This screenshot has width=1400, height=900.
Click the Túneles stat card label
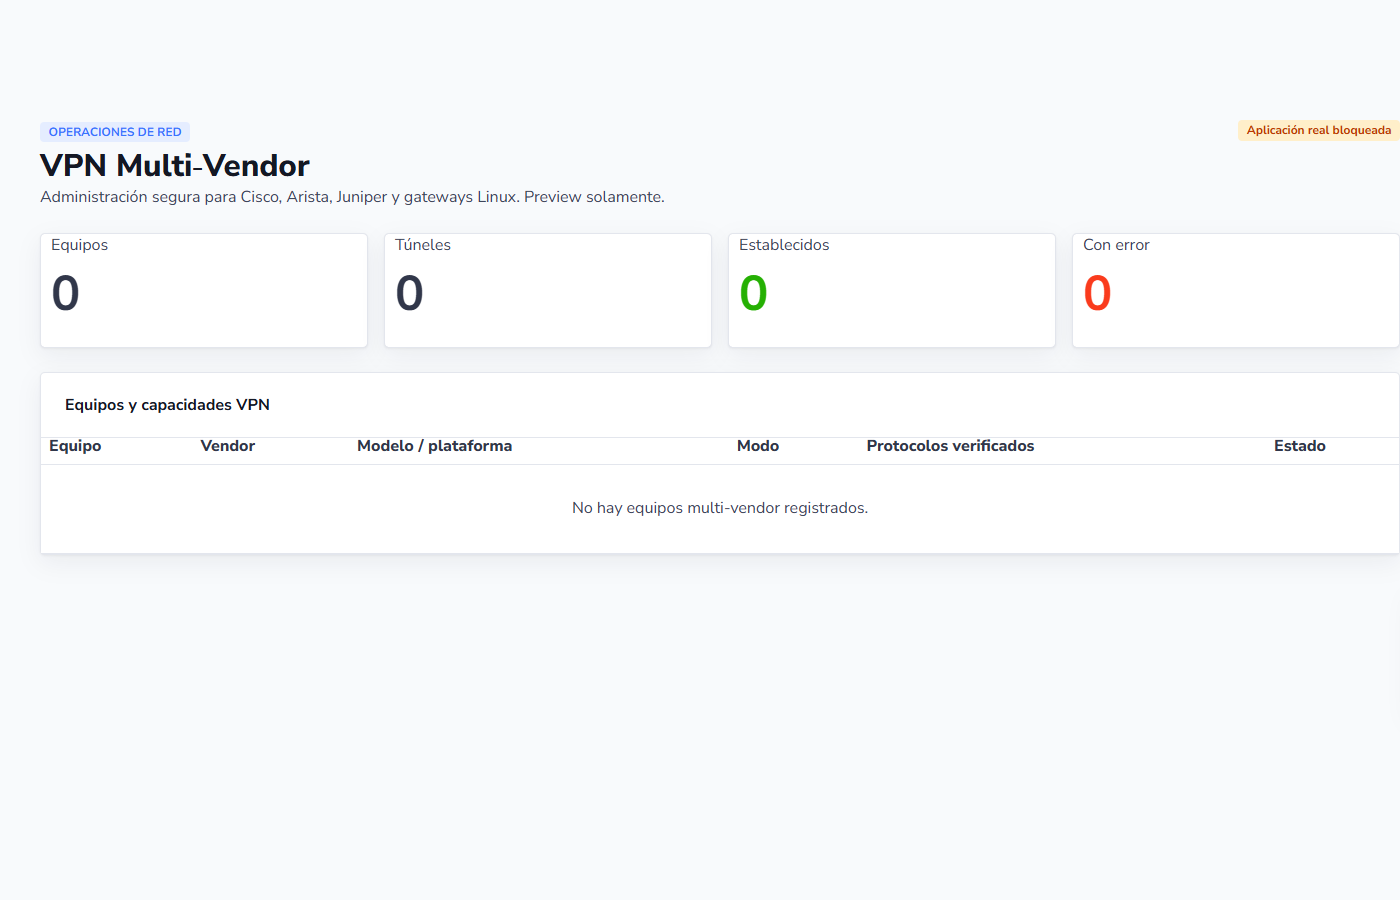pos(423,245)
